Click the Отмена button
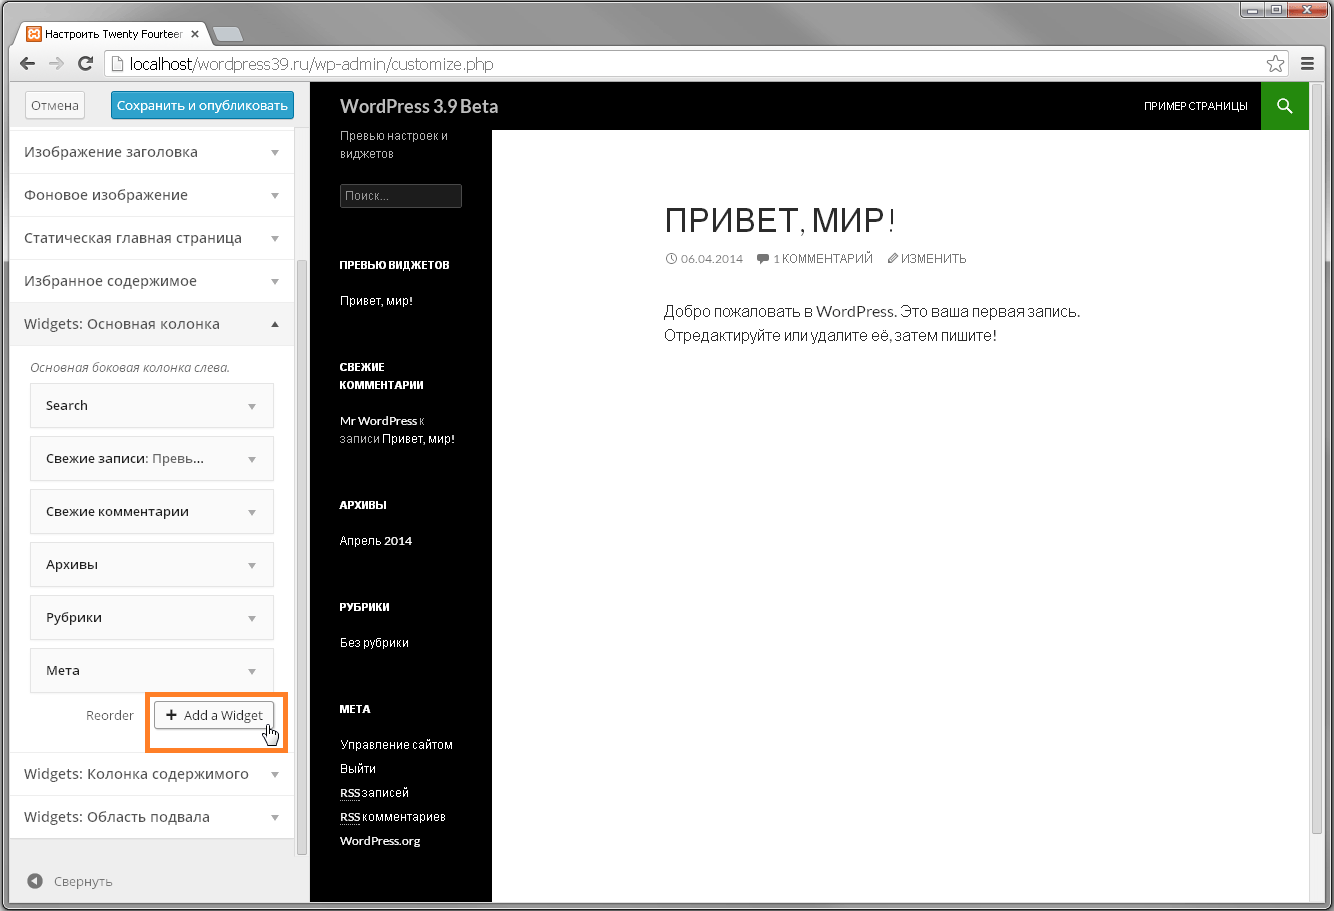The width and height of the screenshot is (1334, 911). tap(54, 105)
